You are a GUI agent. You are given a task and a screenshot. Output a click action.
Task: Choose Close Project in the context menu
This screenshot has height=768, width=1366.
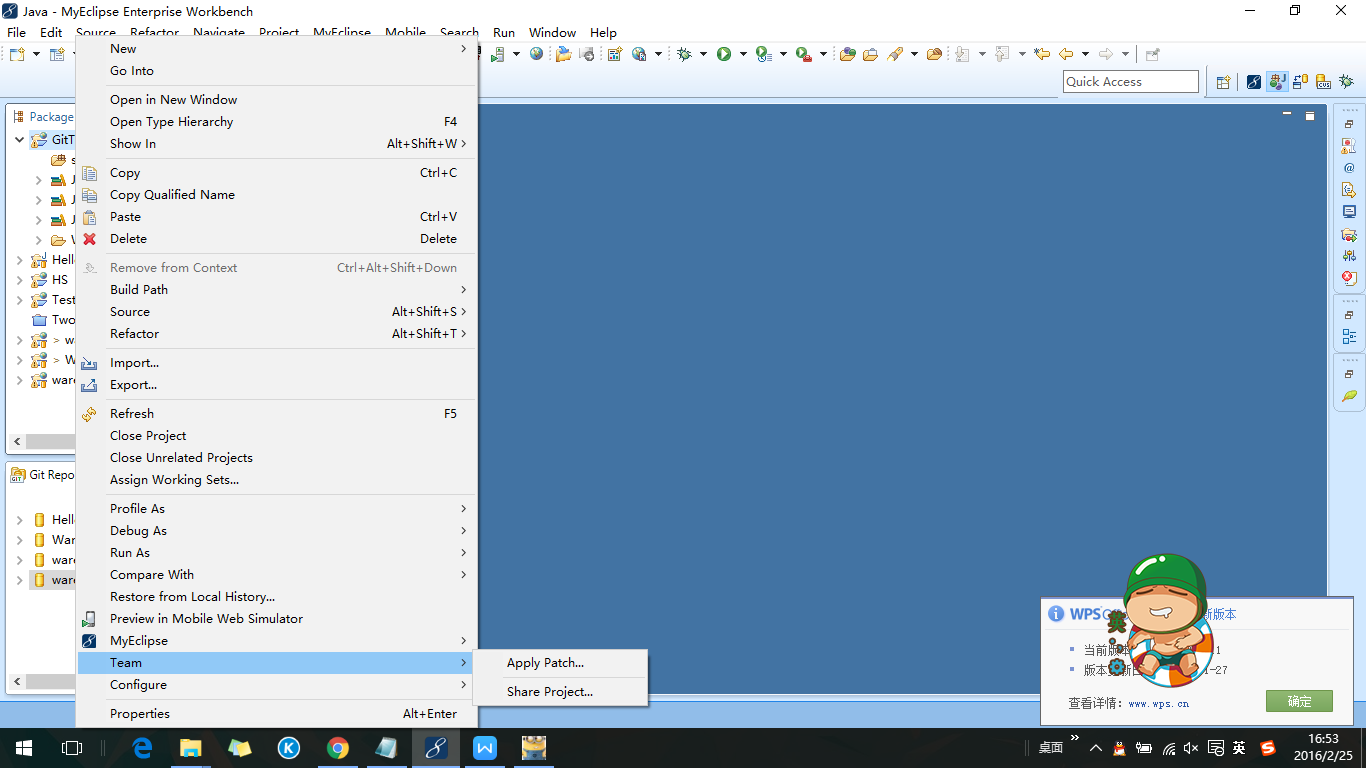277,436
